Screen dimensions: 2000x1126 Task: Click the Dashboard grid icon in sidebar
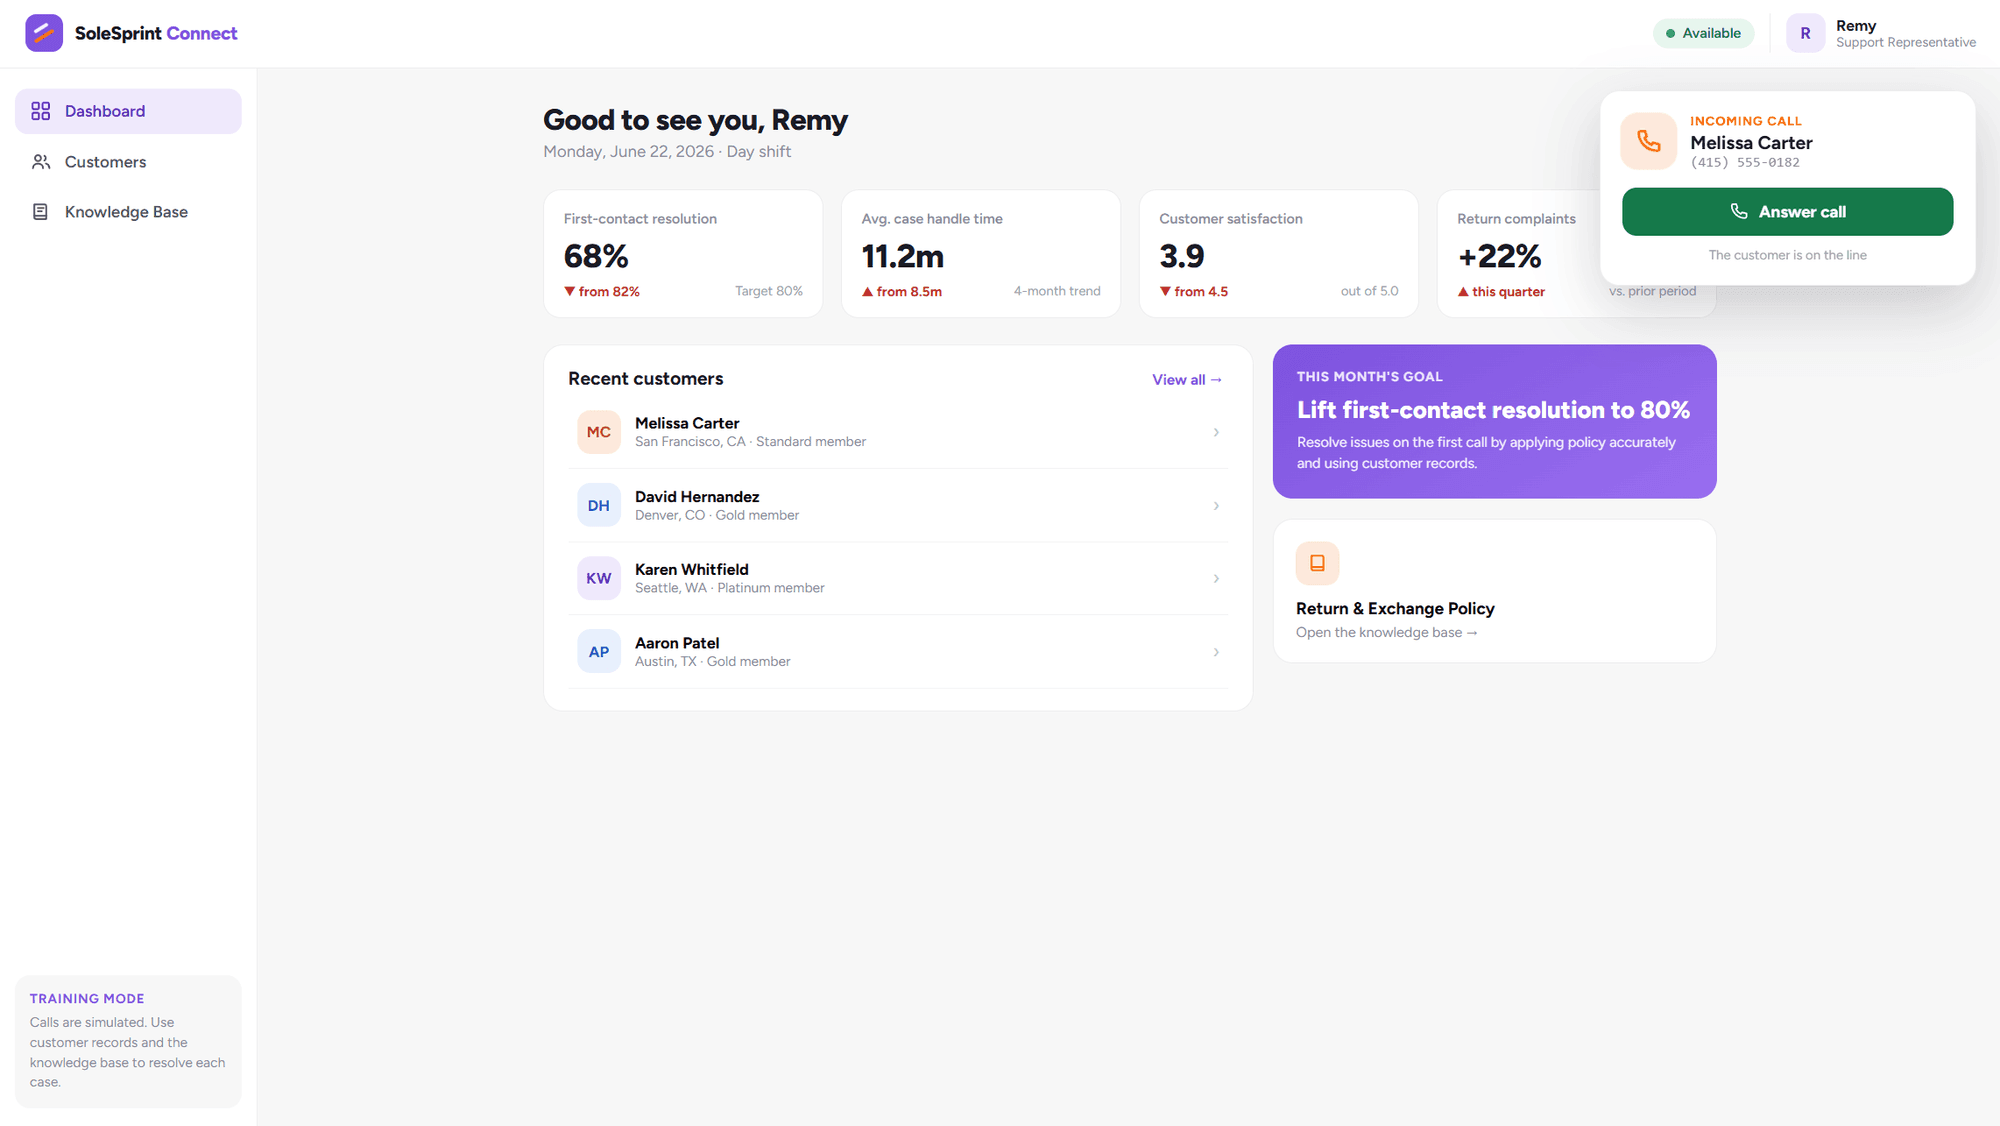pos(41,111)
